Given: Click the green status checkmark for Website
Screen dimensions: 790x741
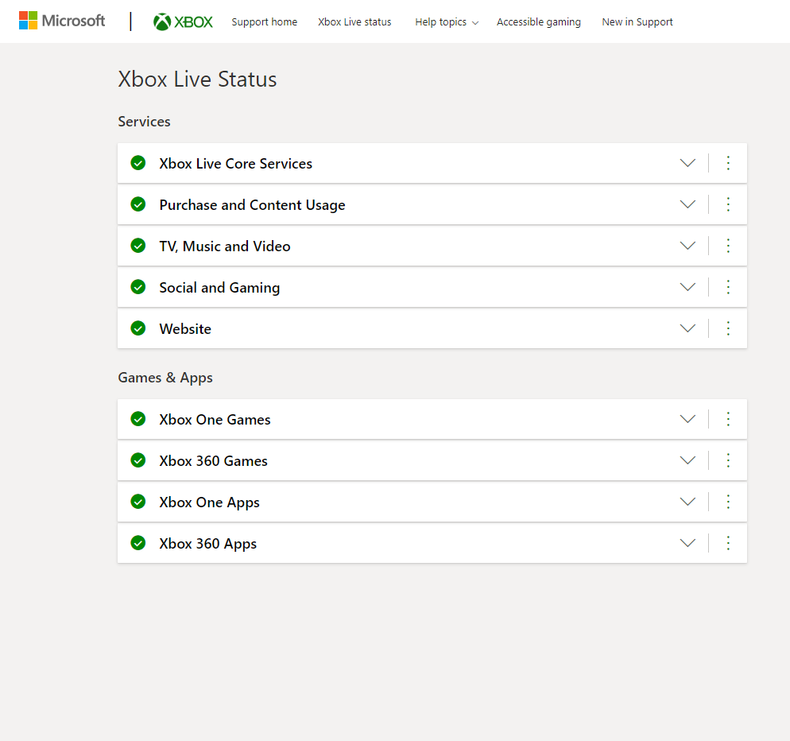Looking at the screenshot, I should click(x=138, y=328).
